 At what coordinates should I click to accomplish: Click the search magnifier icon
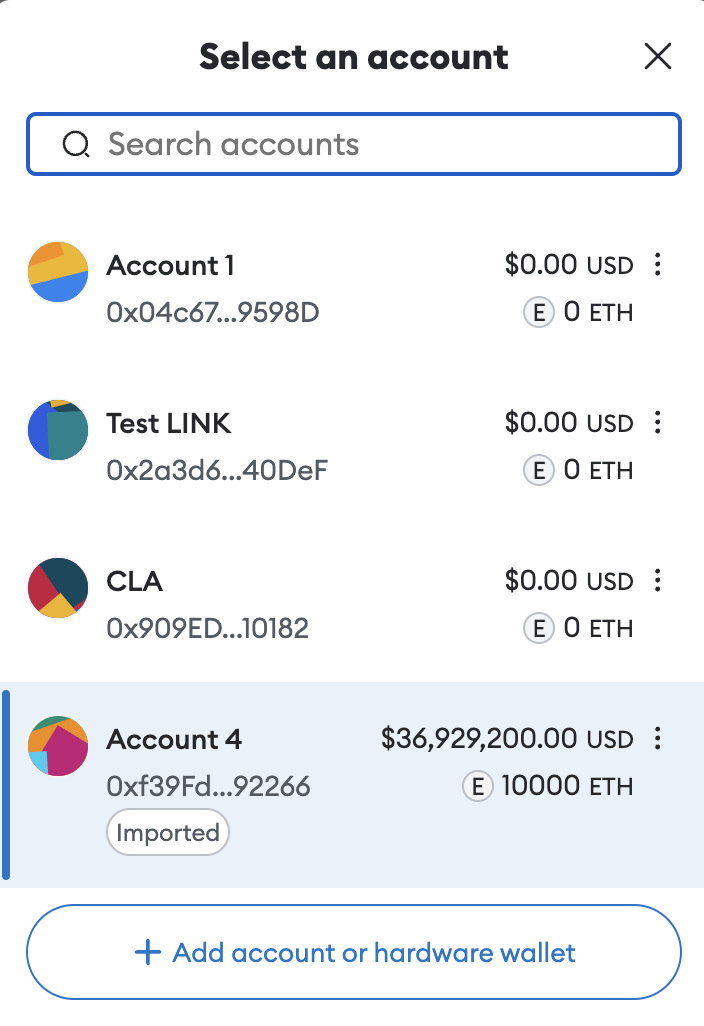point(76,144)
